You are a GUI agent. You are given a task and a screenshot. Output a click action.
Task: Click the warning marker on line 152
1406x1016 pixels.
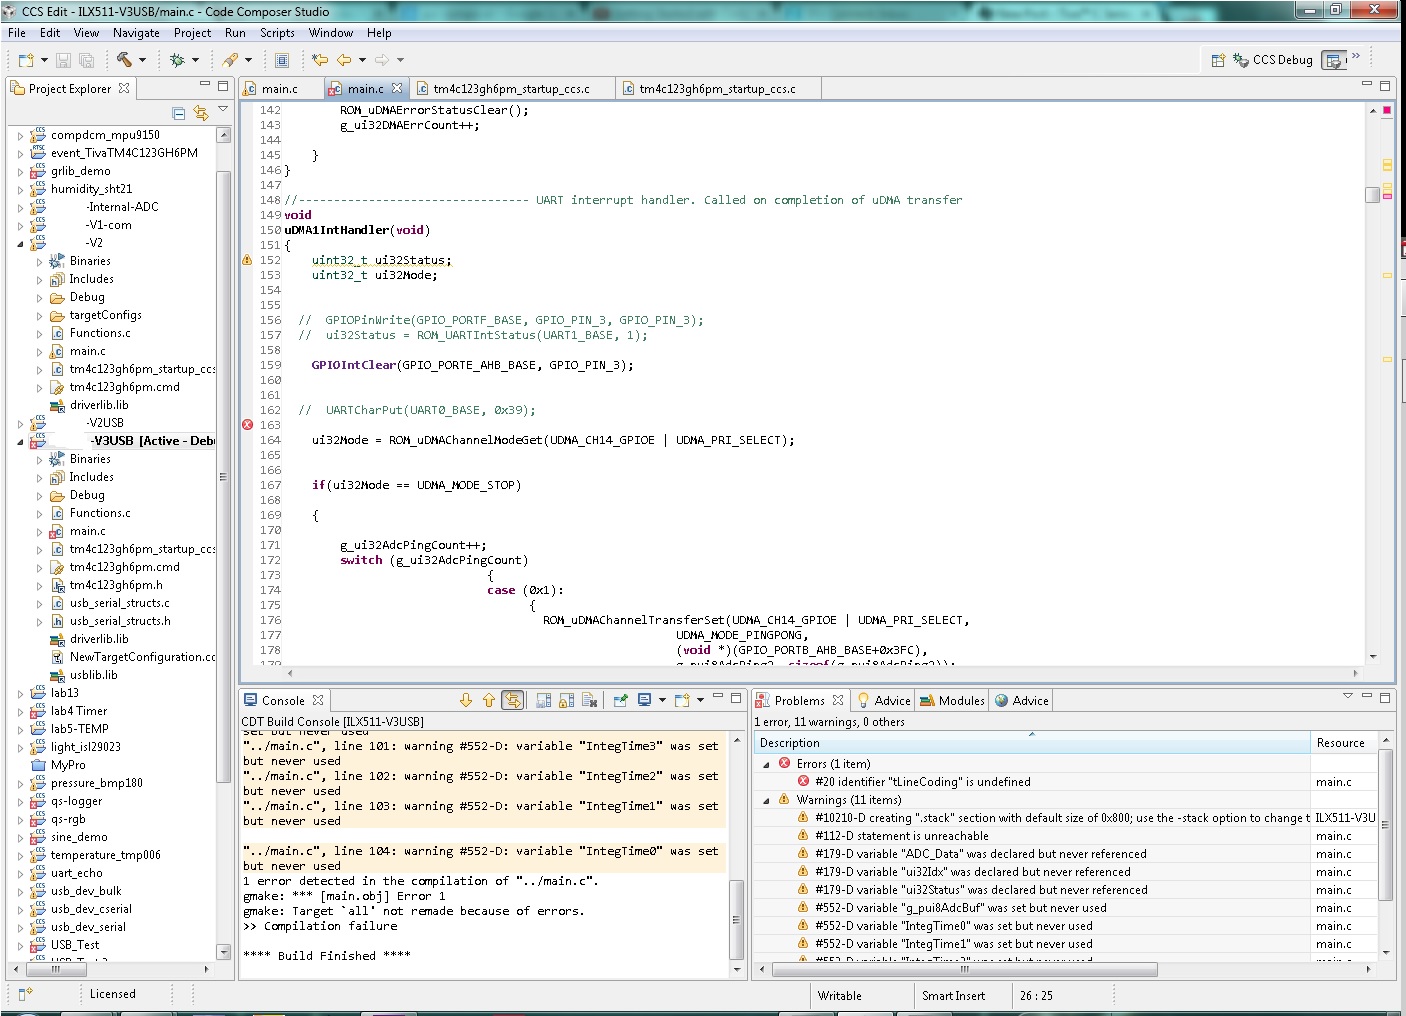coord(247,260)
